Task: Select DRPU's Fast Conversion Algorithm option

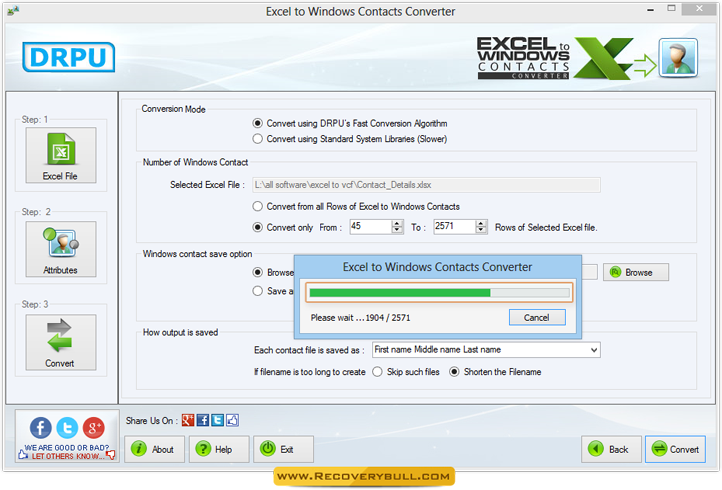Action: [257, 123]
